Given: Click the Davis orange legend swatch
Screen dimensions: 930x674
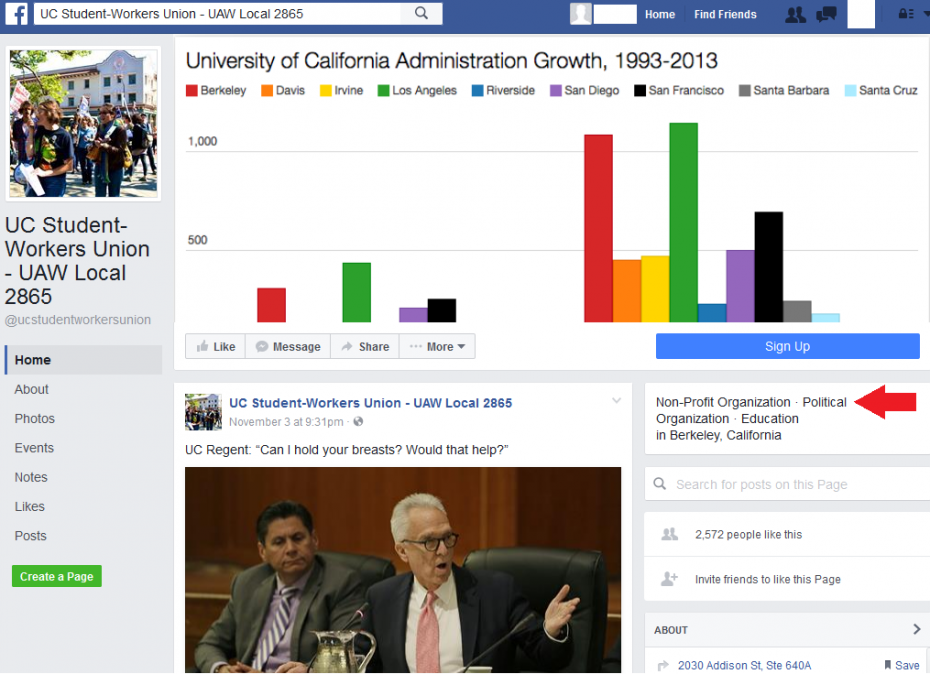Looking at the screenshot, I should click(x=267, y=90).
